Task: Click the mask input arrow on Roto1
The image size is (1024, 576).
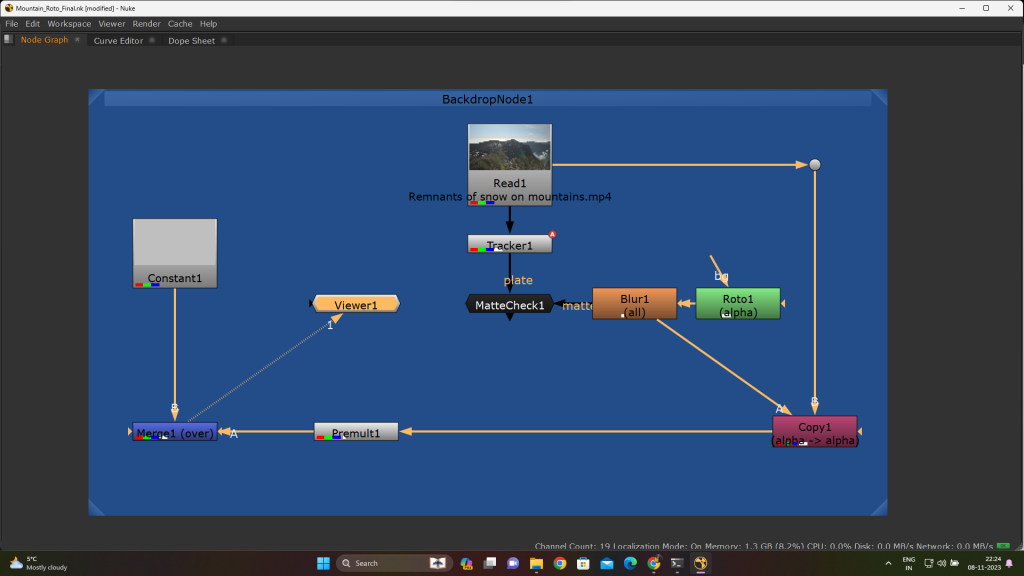Action: (783, 304)
